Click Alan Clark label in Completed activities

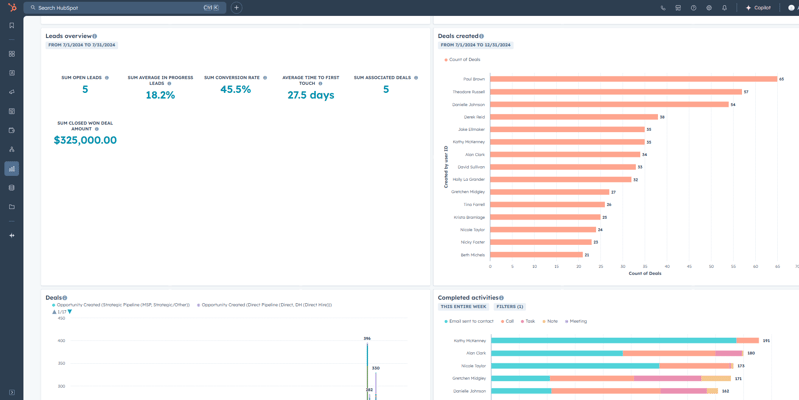tap(476, 353)
